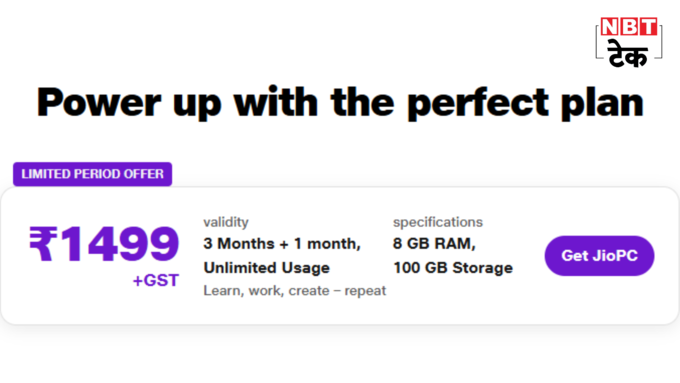Click the red letter T in NBT logo
680x383 pixels.
(x=648, y=27)
